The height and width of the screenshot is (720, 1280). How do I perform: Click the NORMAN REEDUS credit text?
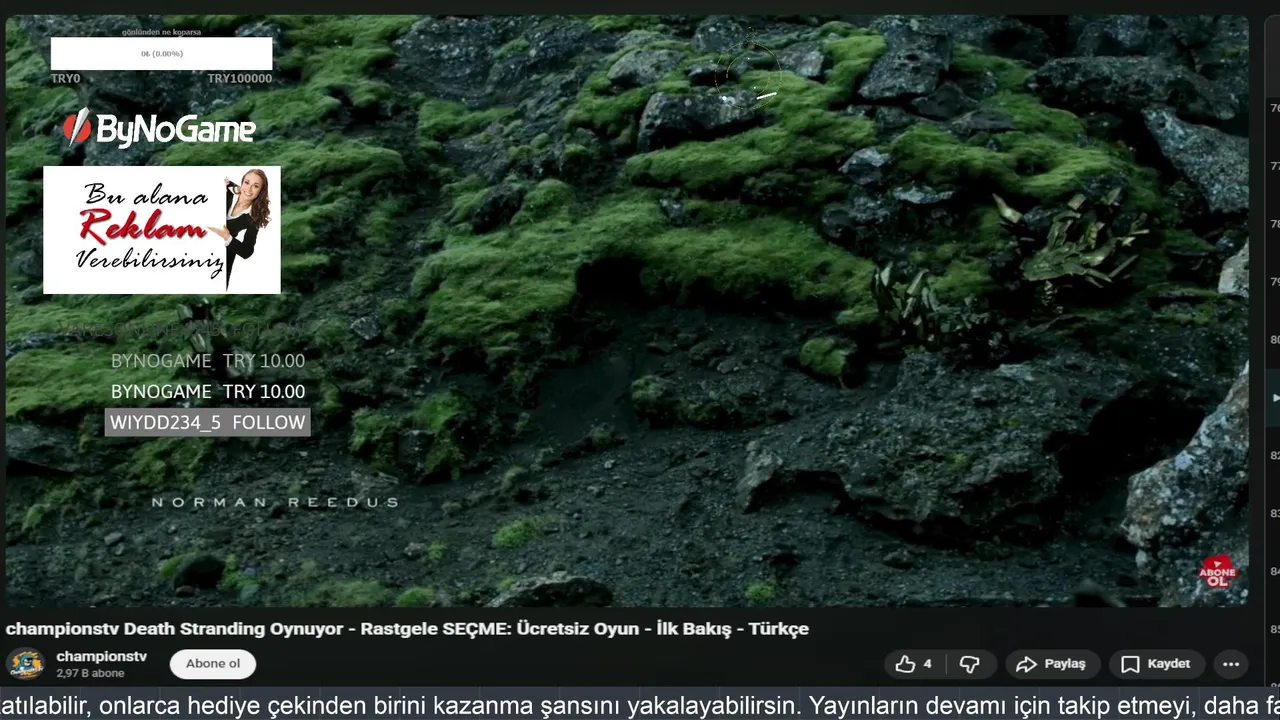pos(275,502)
